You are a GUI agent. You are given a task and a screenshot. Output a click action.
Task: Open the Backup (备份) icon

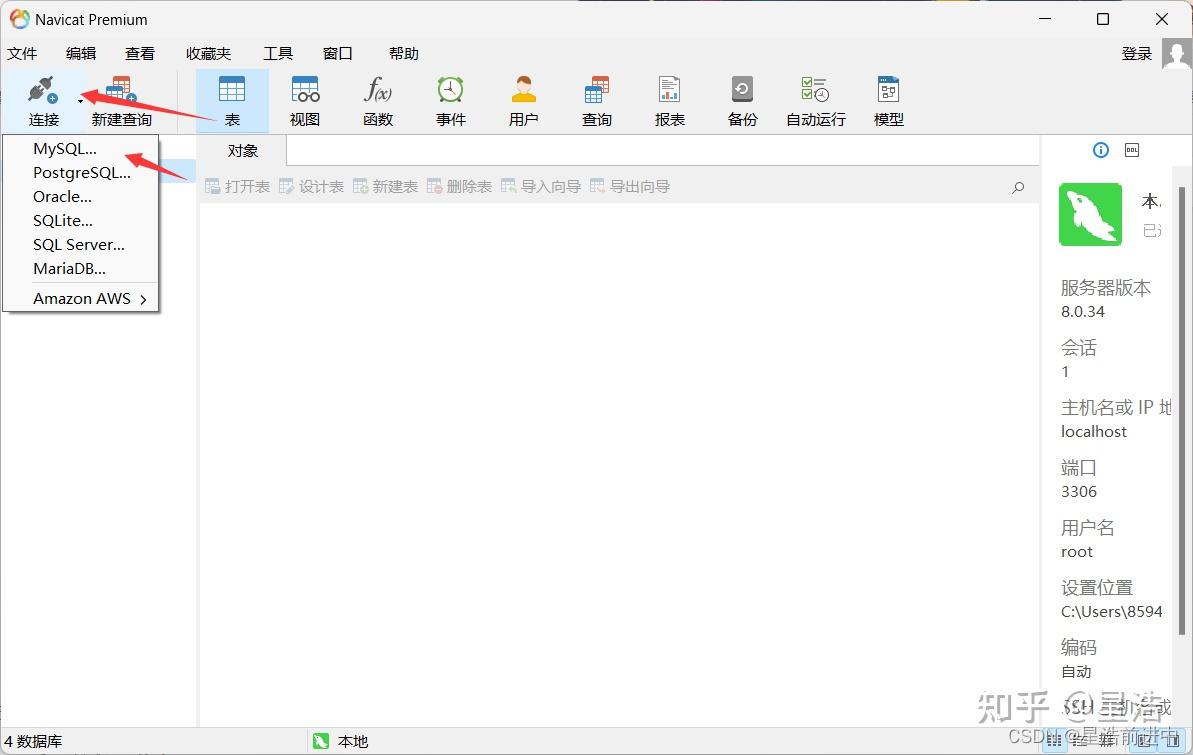742,90
